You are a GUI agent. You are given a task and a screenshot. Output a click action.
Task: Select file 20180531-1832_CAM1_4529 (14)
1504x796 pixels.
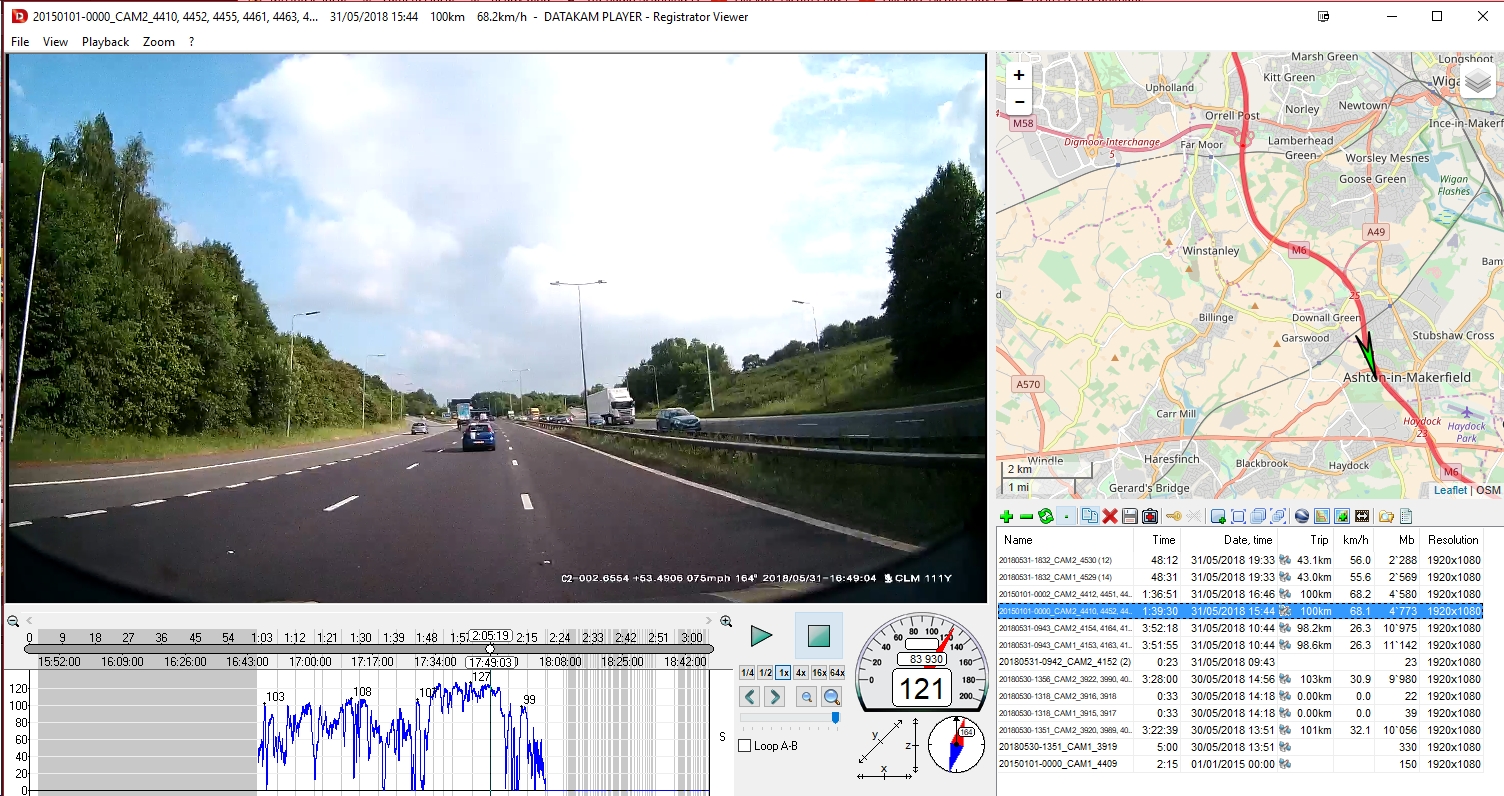click(1240, 577)
